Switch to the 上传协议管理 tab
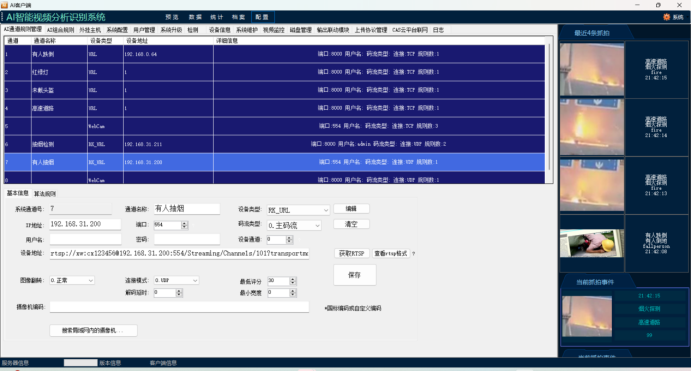The width and height of the screenshot is (692, 371). 371,30
